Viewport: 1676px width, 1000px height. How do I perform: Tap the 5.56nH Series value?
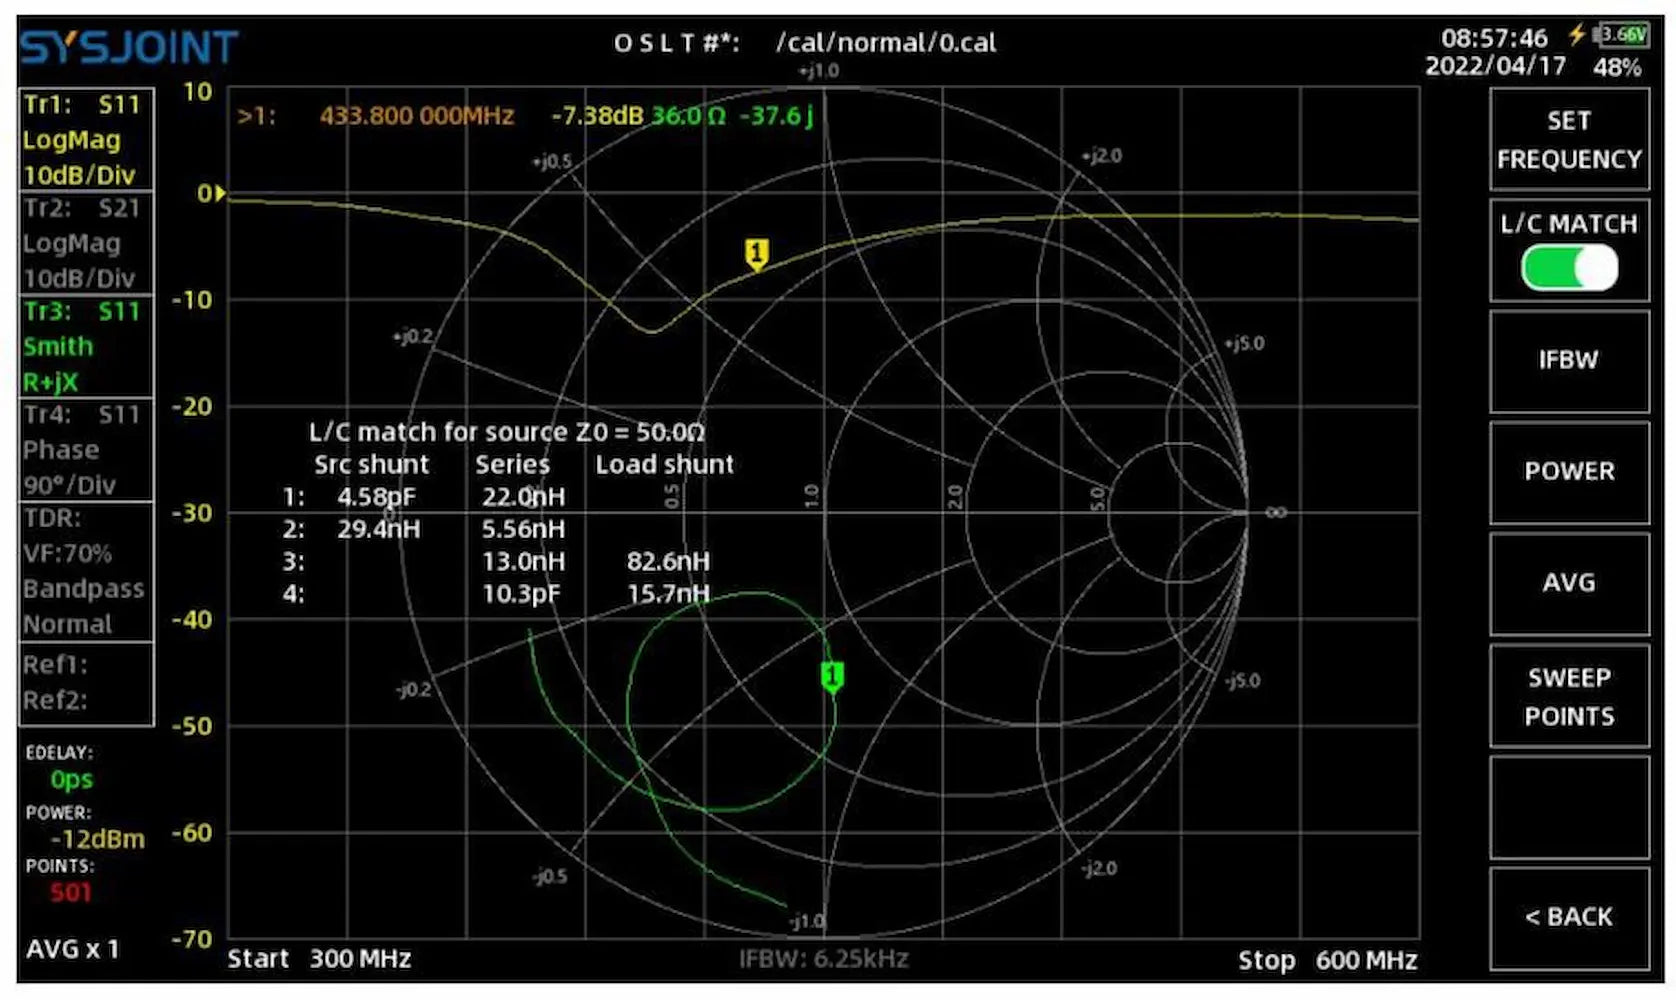click(x=523, y=529)
